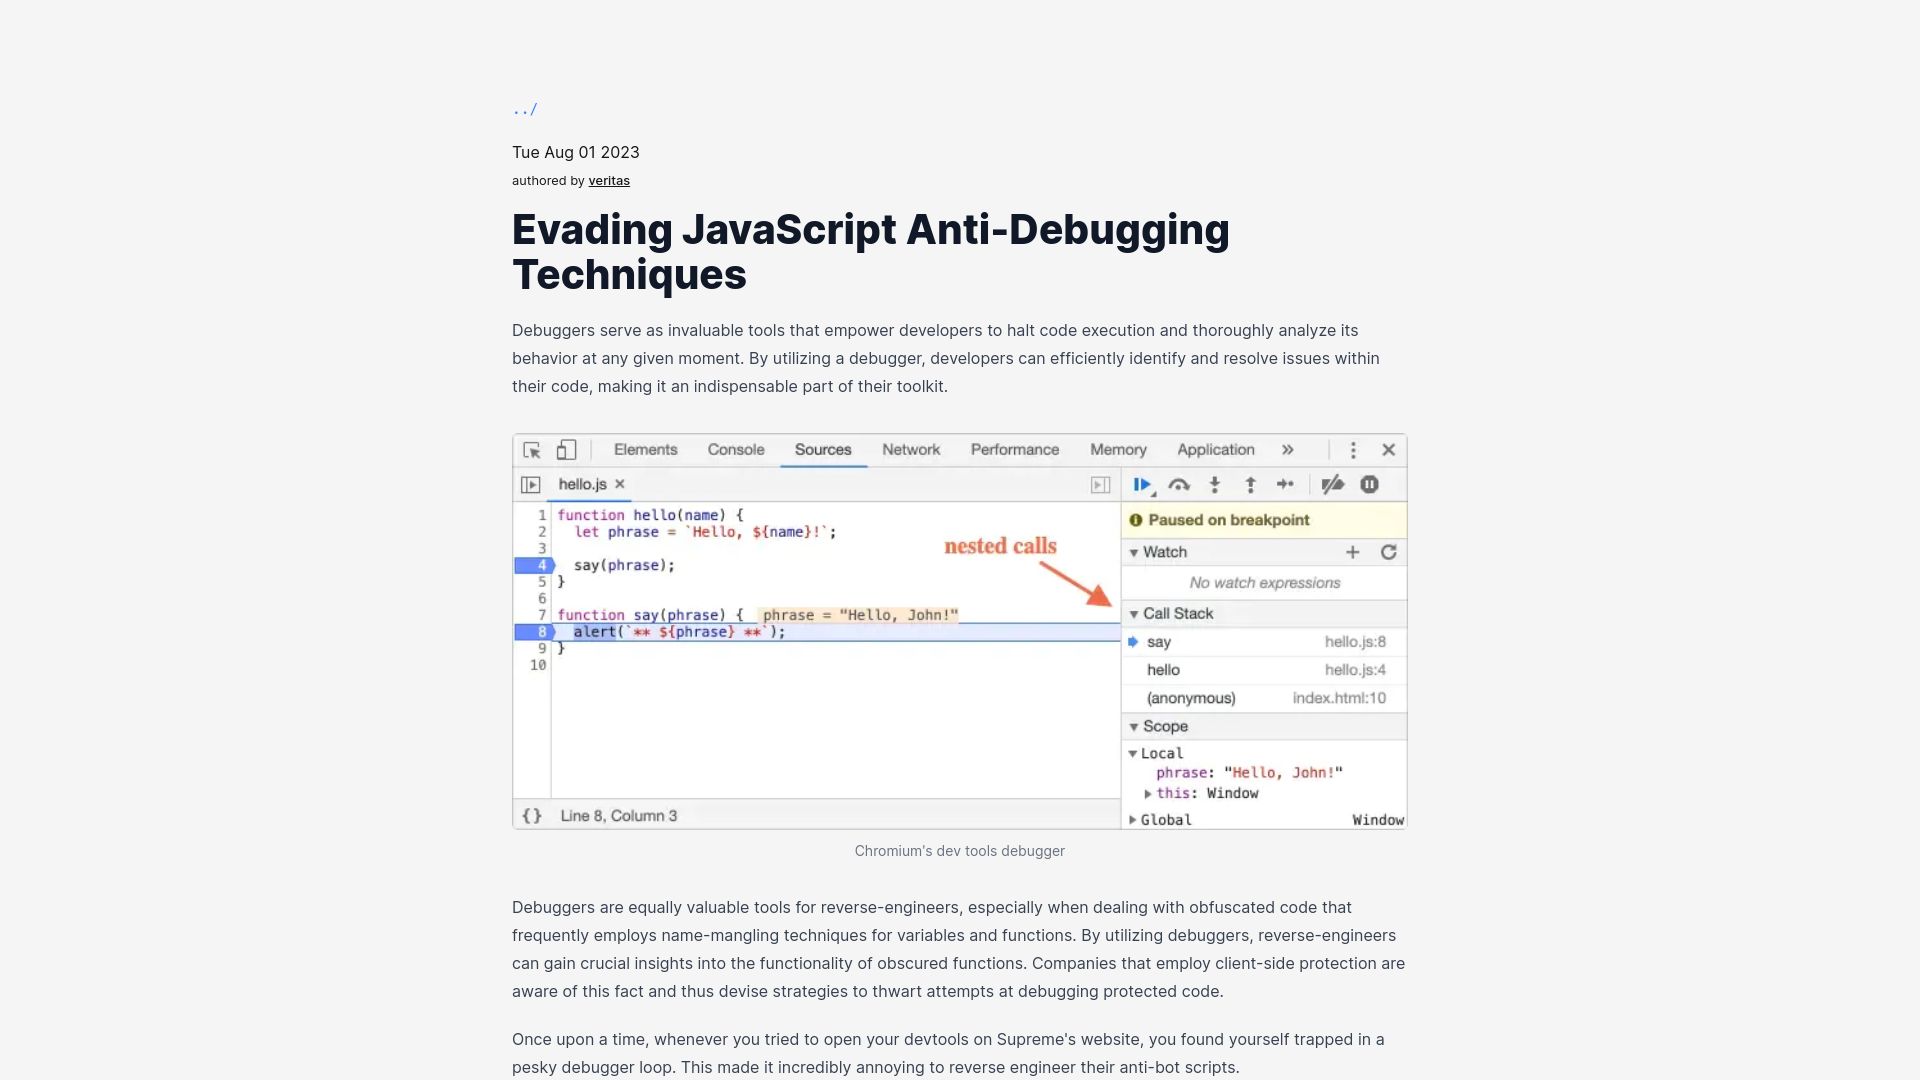
Task: Step over the next function call
Action: (1179, 485)
